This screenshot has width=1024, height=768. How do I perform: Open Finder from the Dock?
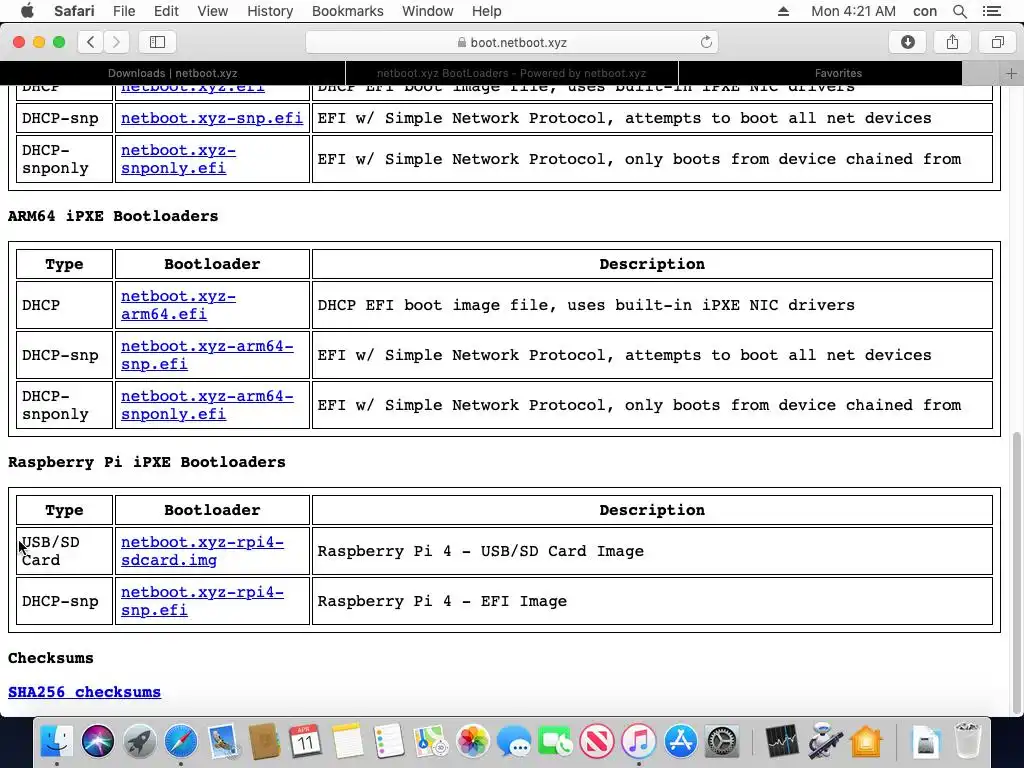(57, 741)
